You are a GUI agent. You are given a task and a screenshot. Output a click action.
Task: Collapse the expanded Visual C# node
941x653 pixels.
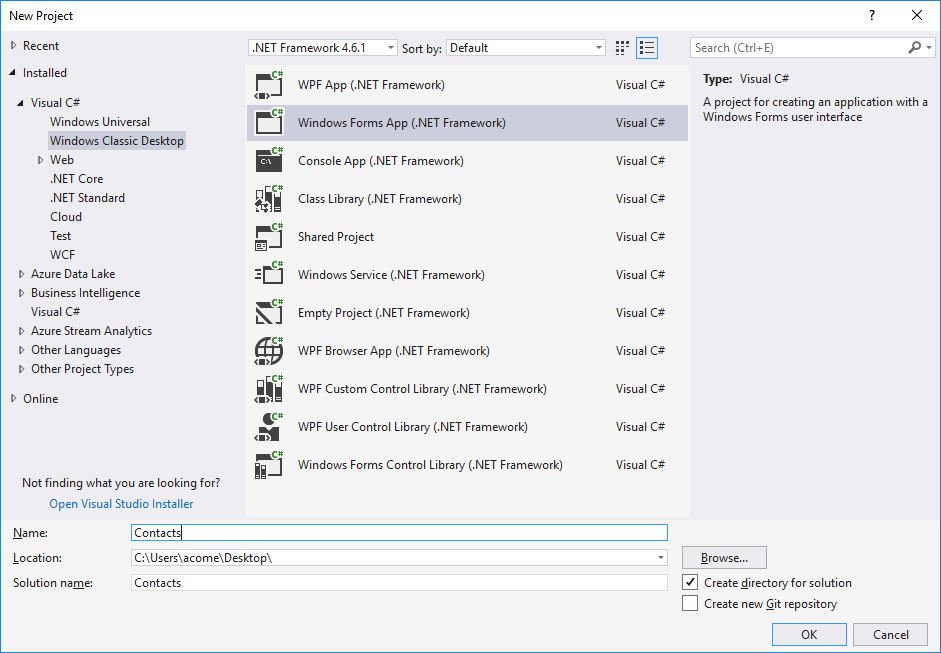(20, 103)
